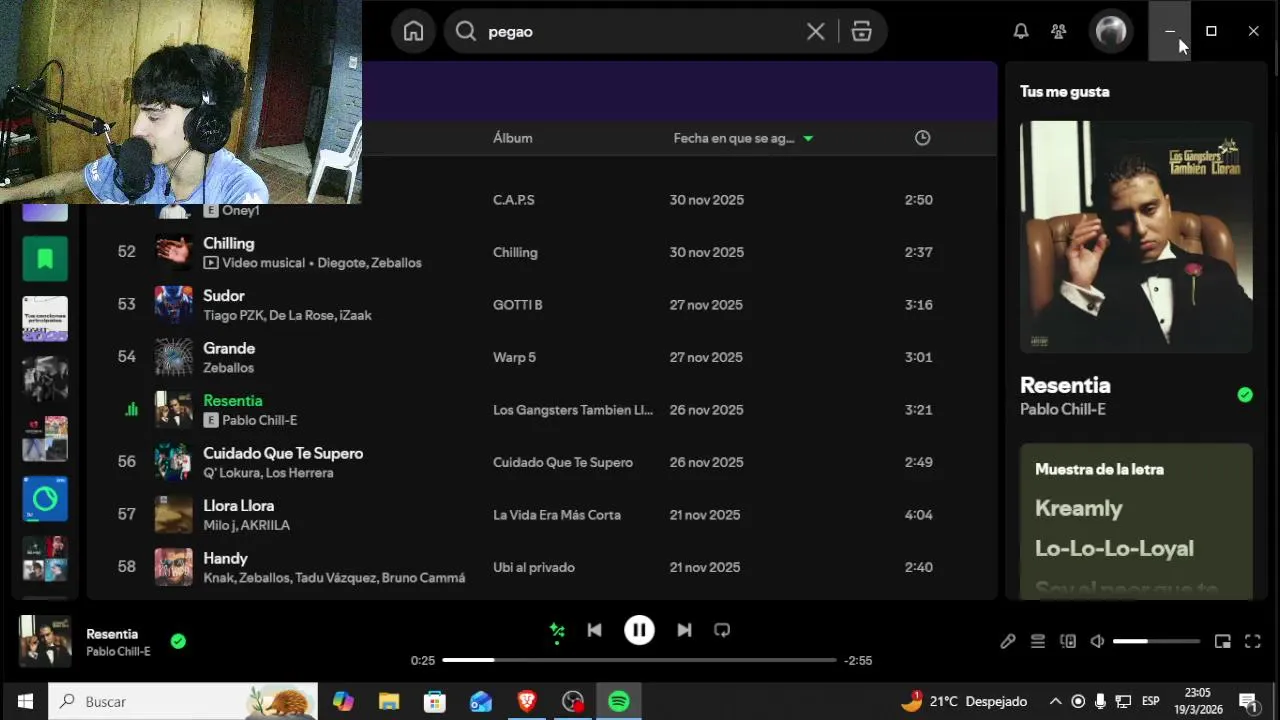The height and width of the screenshot is (720, 1280).
Task: Open the Browse icon beside search box
Action: tap(861, 31)
